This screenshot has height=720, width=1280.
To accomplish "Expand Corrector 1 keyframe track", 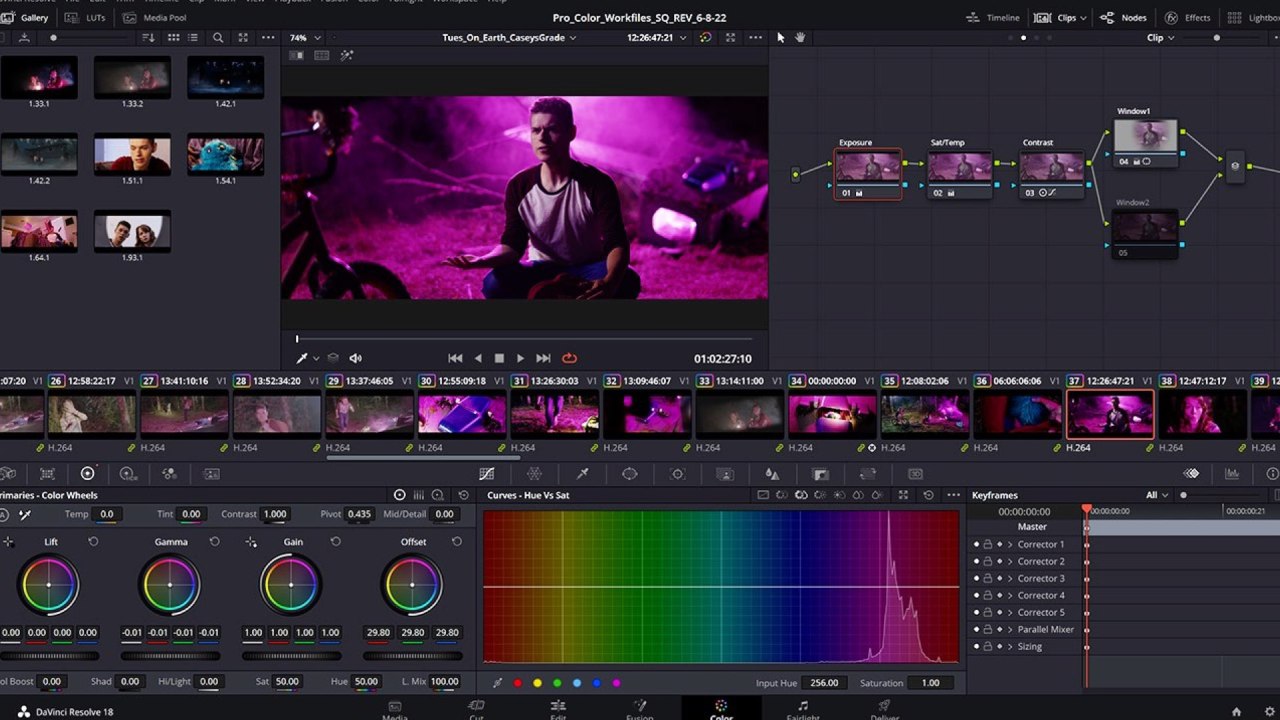I will pyautogui.click(x=1010, y=544).
